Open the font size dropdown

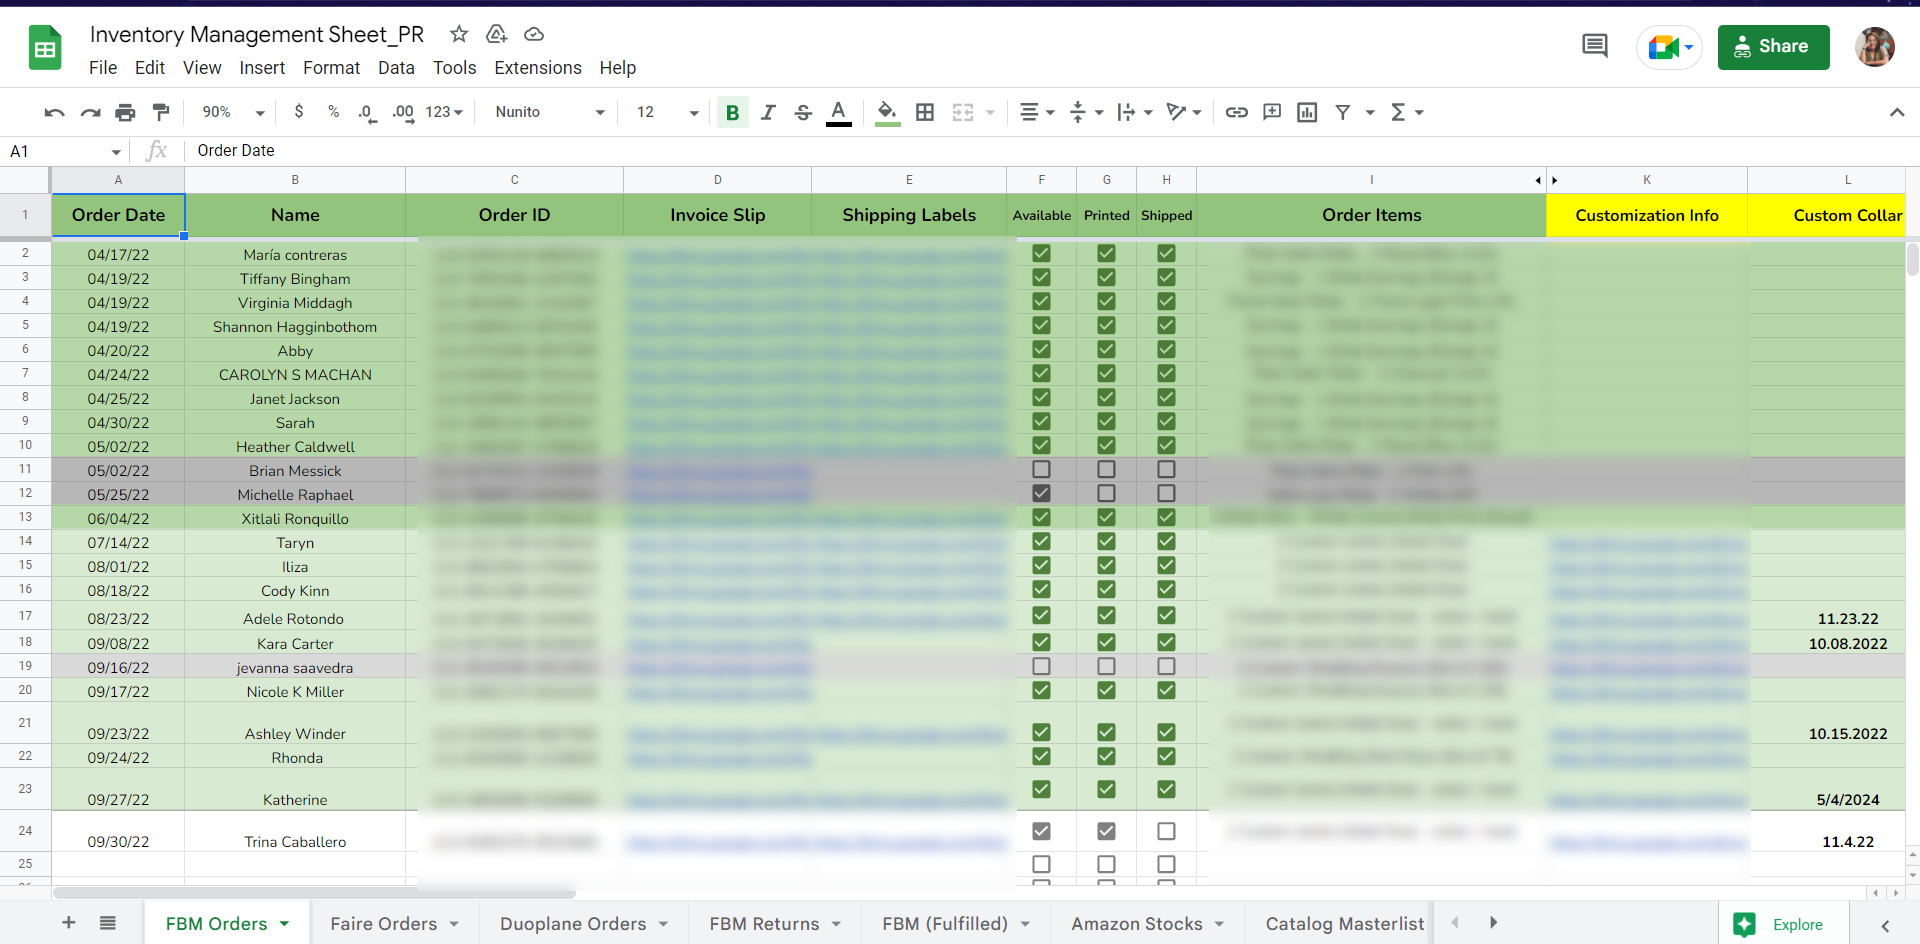point(667,112)
